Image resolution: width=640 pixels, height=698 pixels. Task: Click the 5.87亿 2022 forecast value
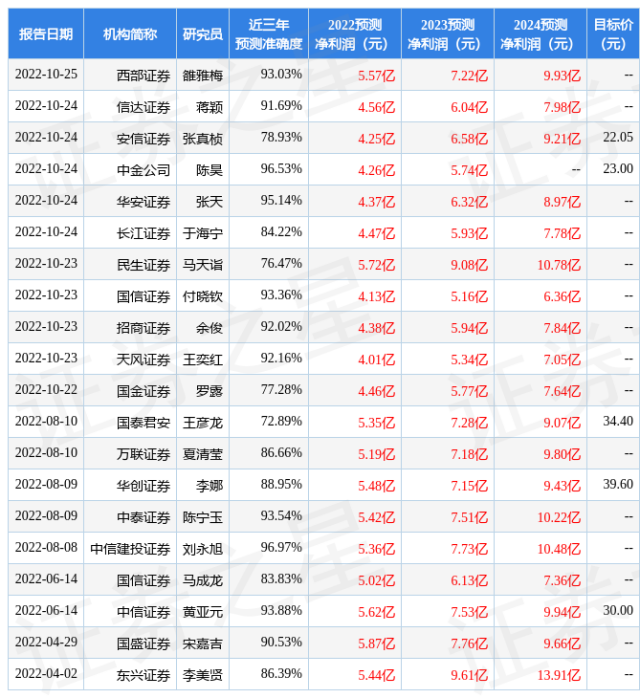pyautogui.click(x=377, y=644)
